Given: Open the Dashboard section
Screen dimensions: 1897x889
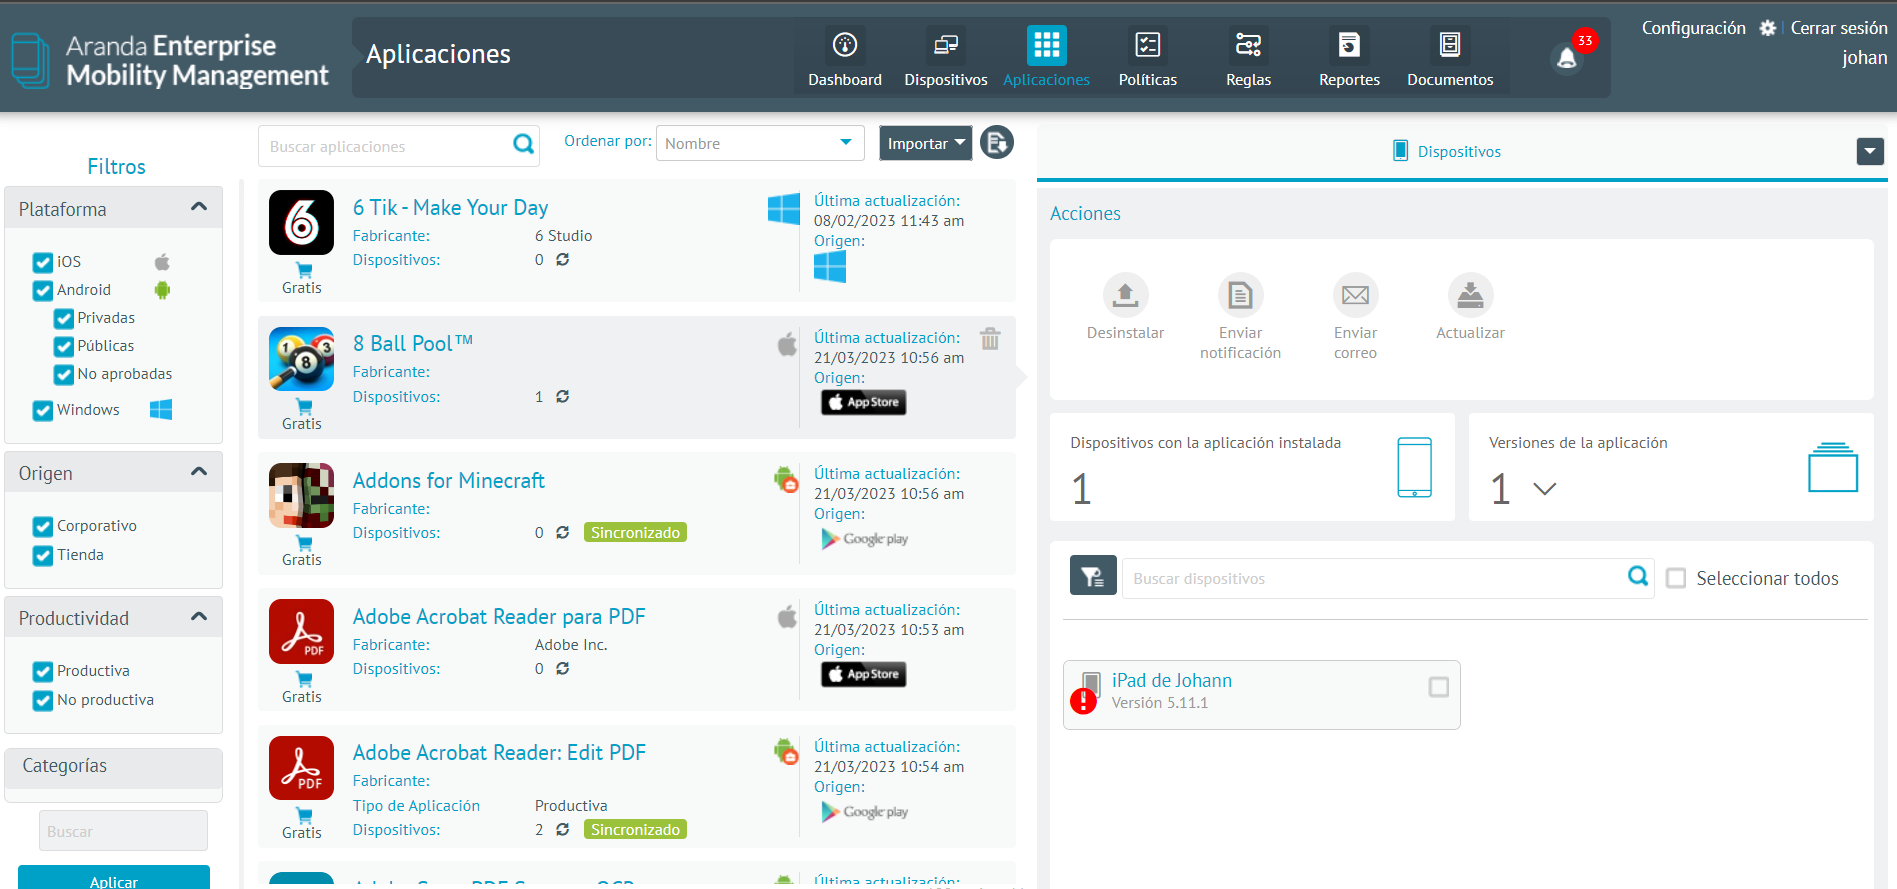Looking at the screenshot, I should click(x=845, y=58).
